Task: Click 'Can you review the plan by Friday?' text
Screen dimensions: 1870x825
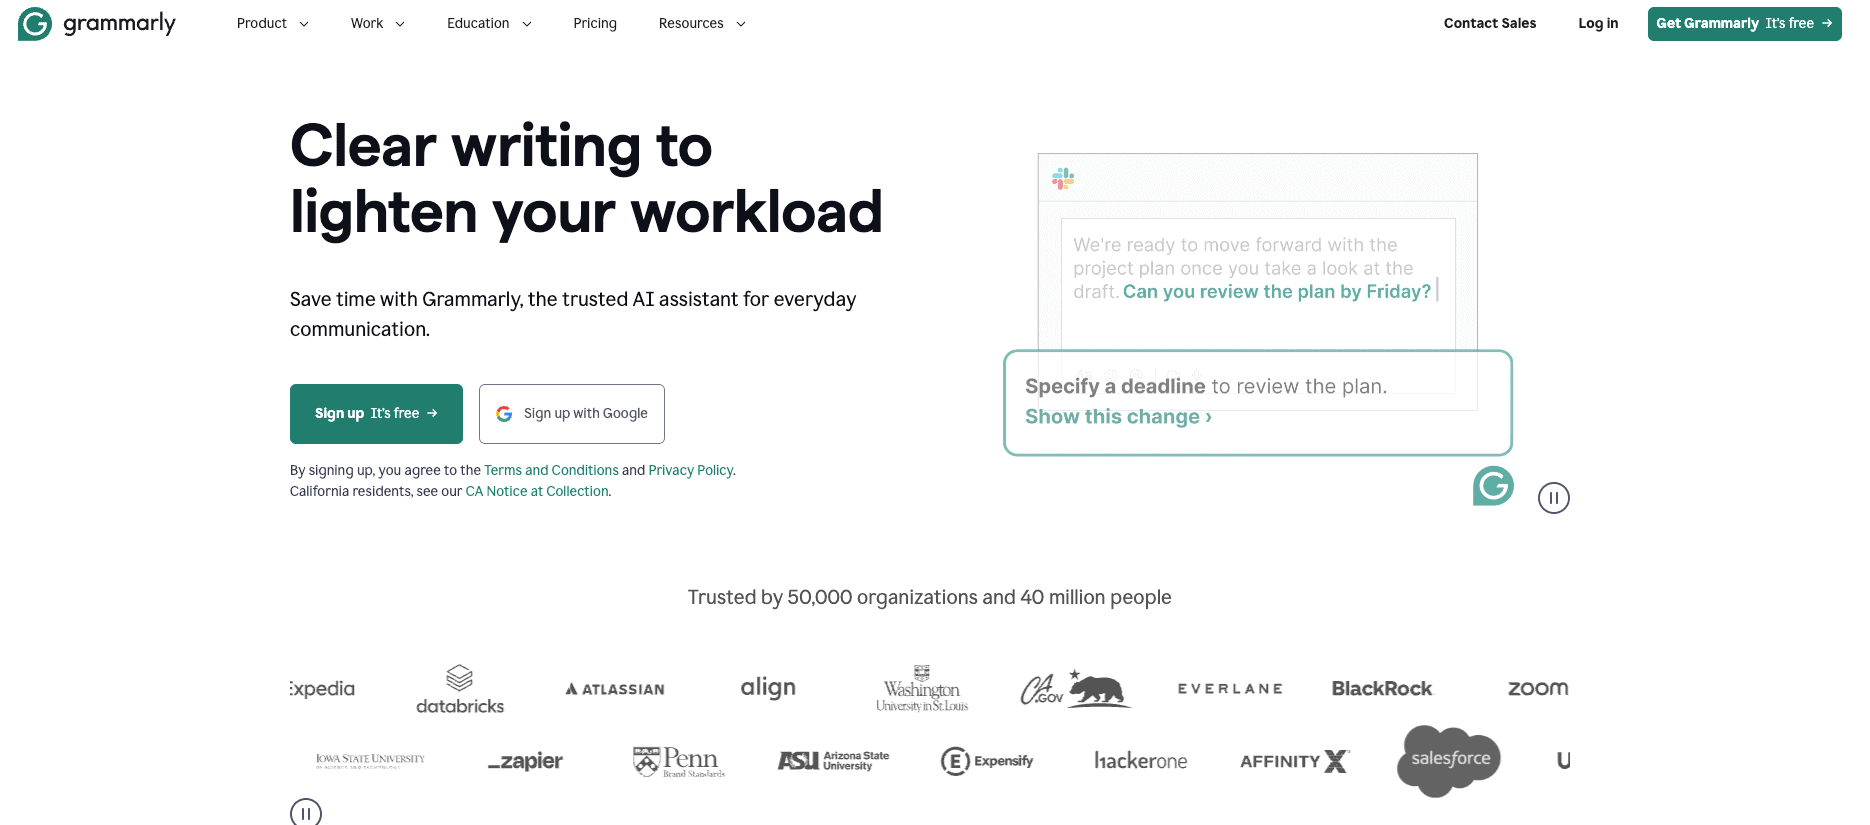Action: pos(1277,292)
